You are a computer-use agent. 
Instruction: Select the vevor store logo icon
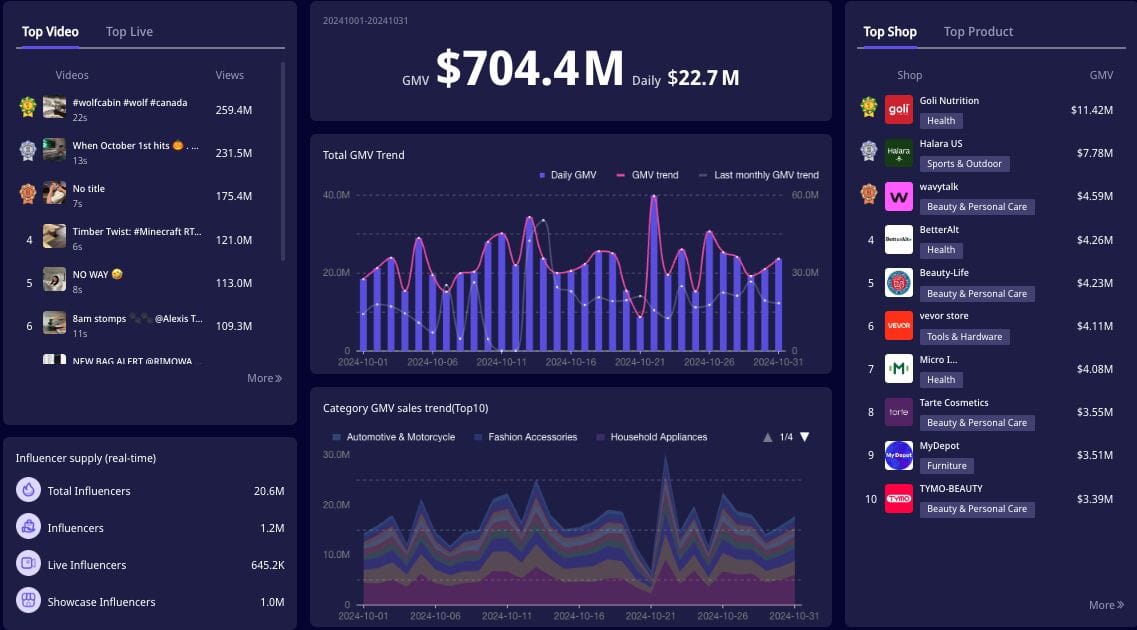(x=899, y=325)
